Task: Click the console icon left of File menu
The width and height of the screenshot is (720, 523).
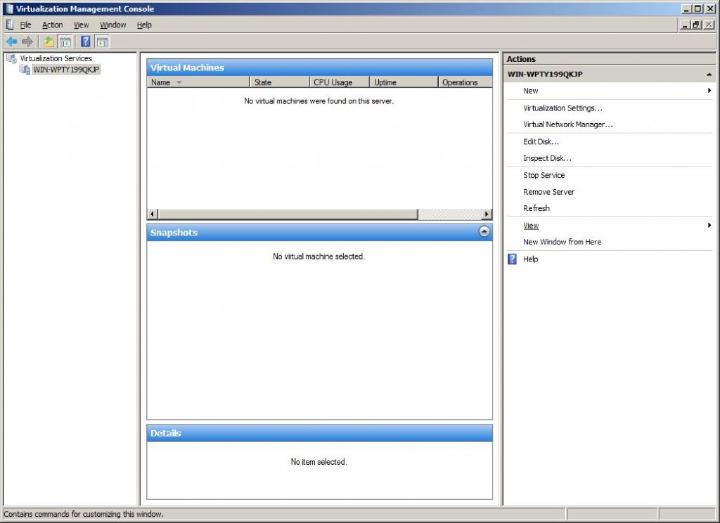Action: 10,25
